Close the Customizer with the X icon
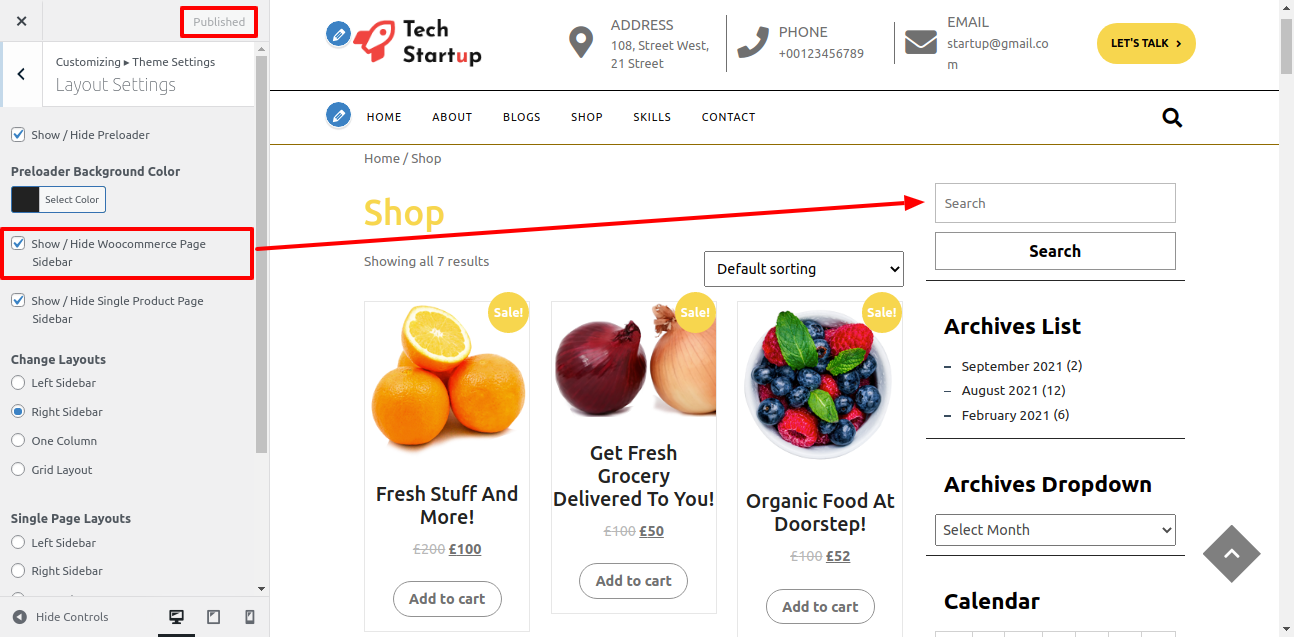The image size is (1294, 637). click(x=22, y=21)
